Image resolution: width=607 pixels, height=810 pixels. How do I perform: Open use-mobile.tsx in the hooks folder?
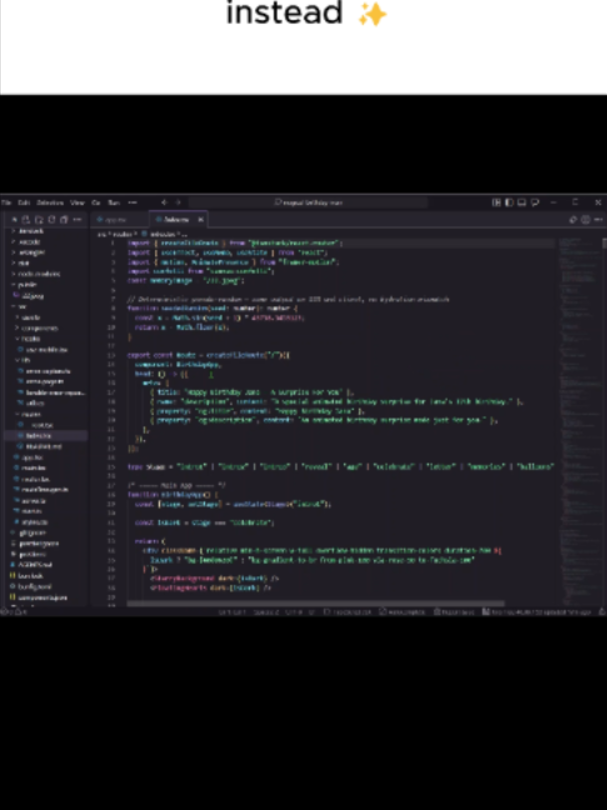coord(44,350)
